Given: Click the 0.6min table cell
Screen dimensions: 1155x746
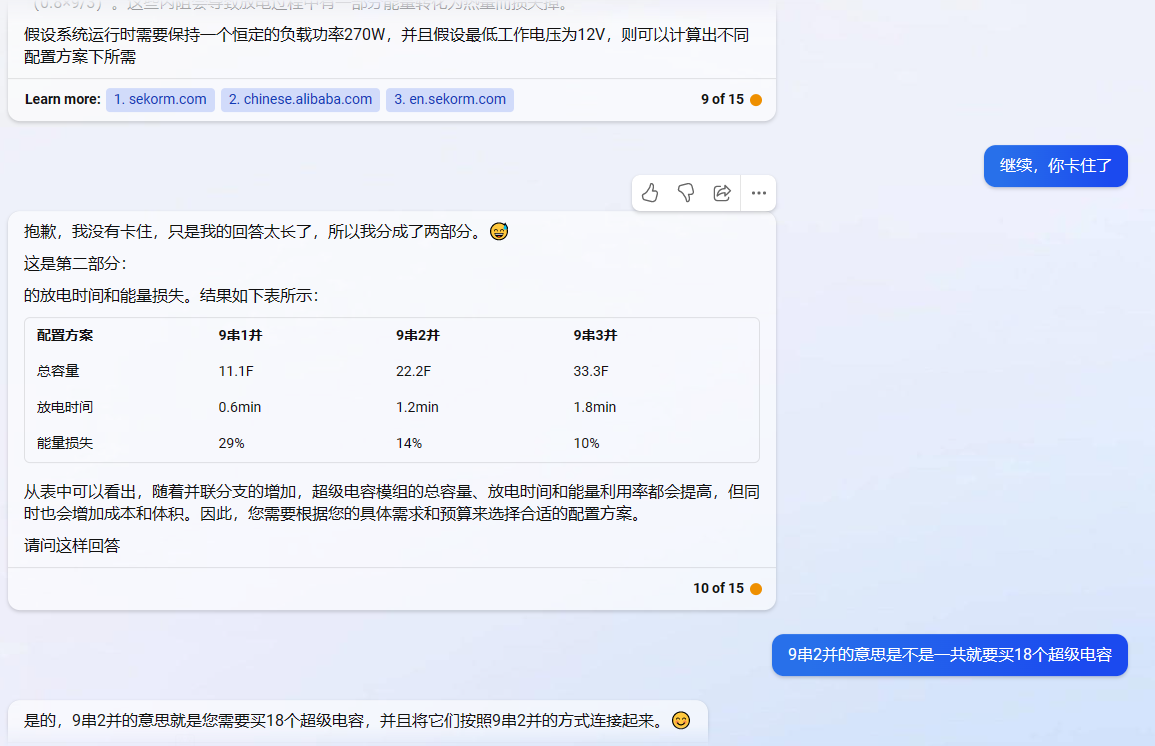Looking at the screenshot, I should 239,407.
